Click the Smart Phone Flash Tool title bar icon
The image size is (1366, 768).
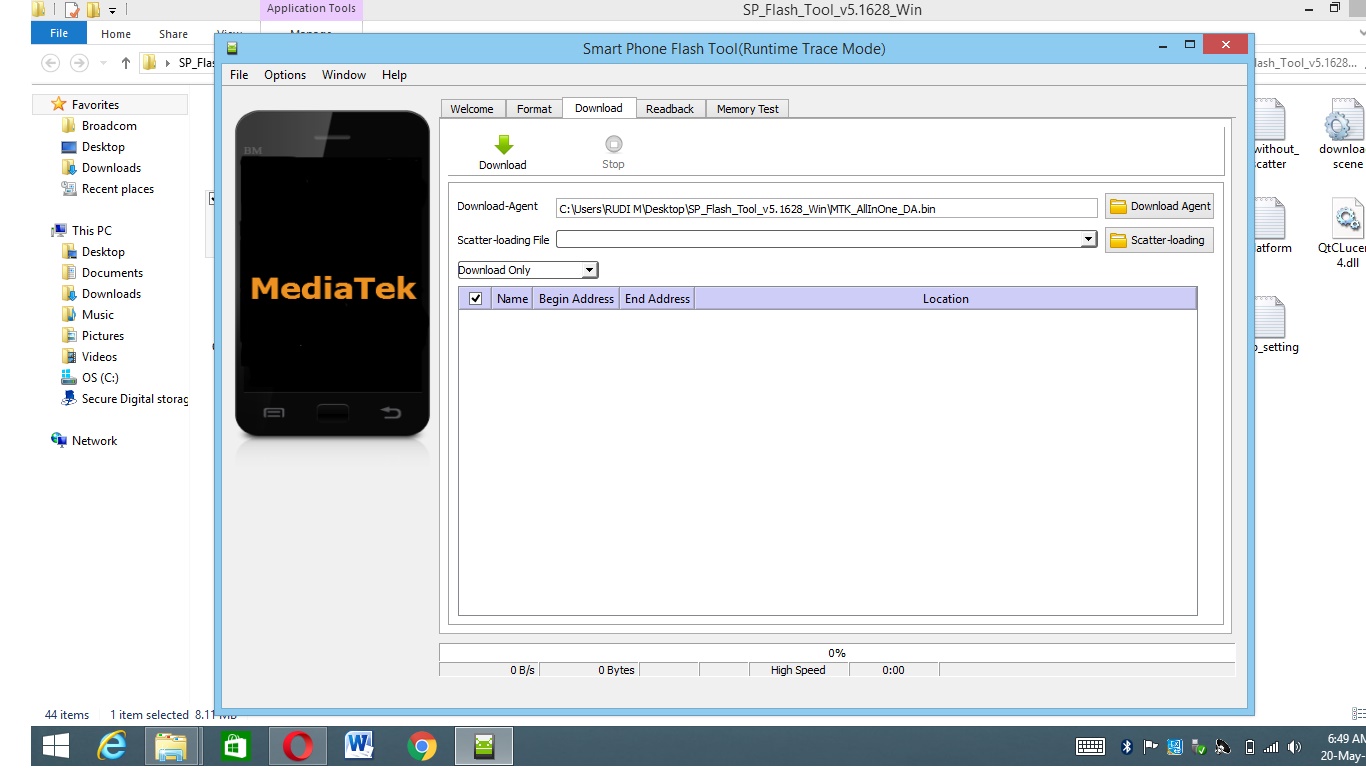point(232,48)
